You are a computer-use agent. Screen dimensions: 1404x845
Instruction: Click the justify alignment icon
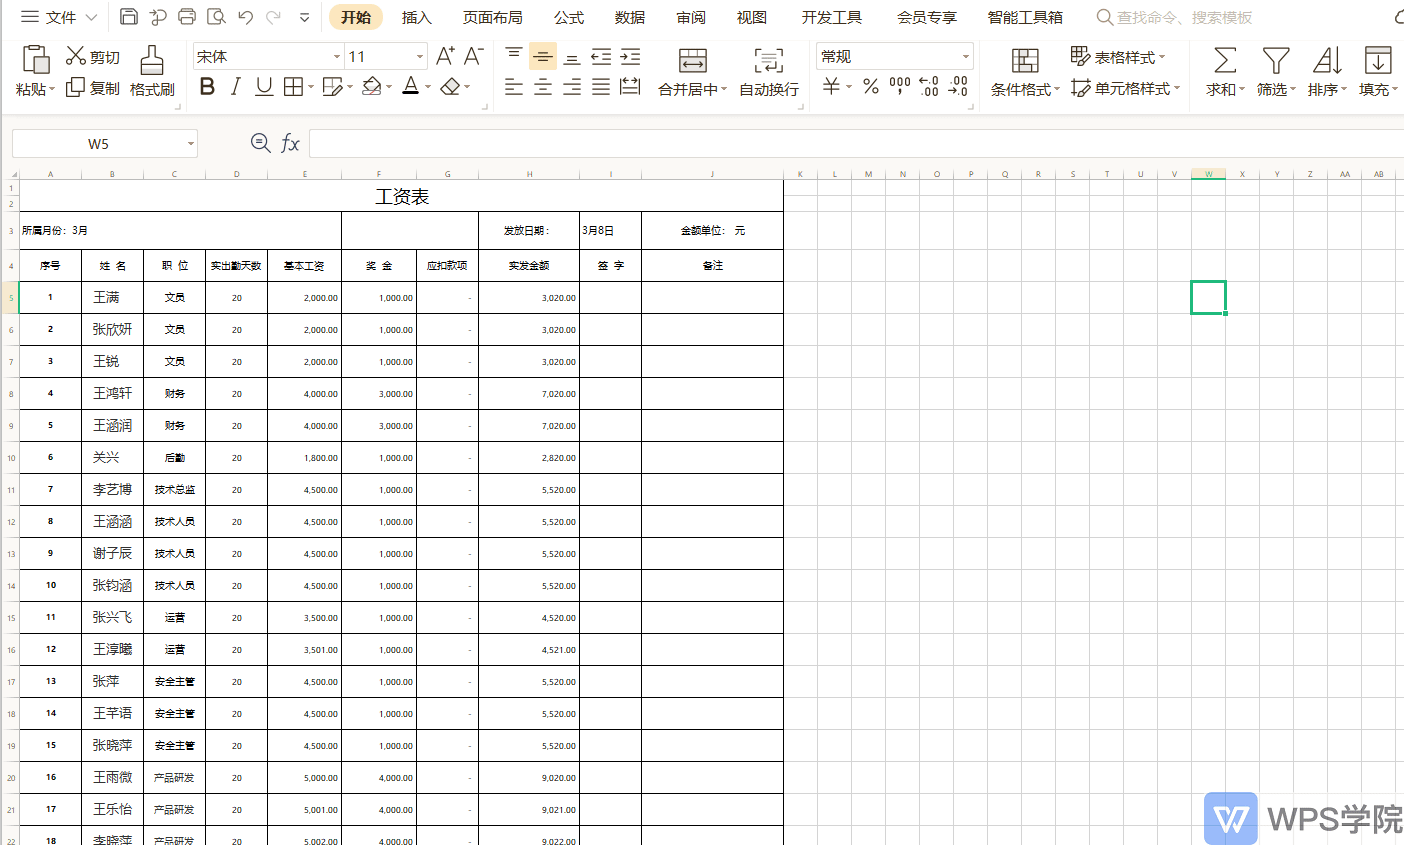click(x=601, y=87)
